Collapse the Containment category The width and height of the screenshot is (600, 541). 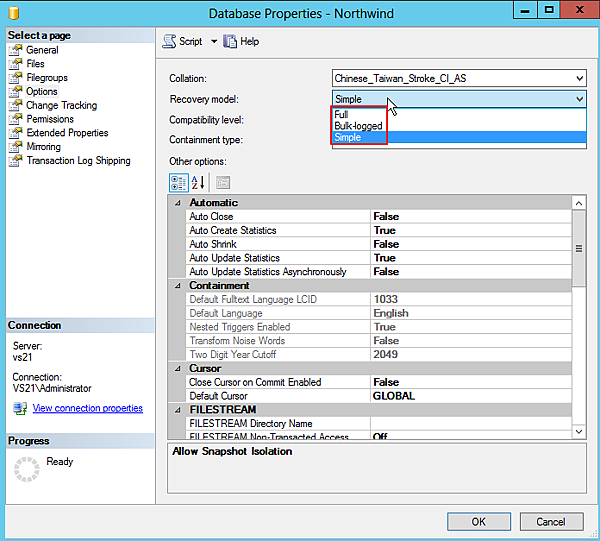(178, 286)
